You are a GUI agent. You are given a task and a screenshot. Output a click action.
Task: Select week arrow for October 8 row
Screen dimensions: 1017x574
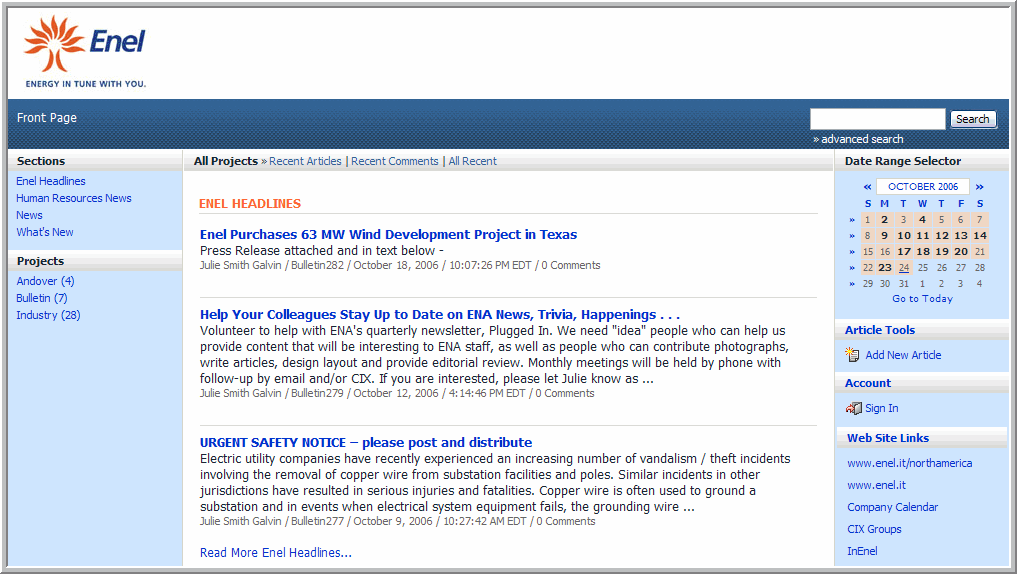pos(852,235)
